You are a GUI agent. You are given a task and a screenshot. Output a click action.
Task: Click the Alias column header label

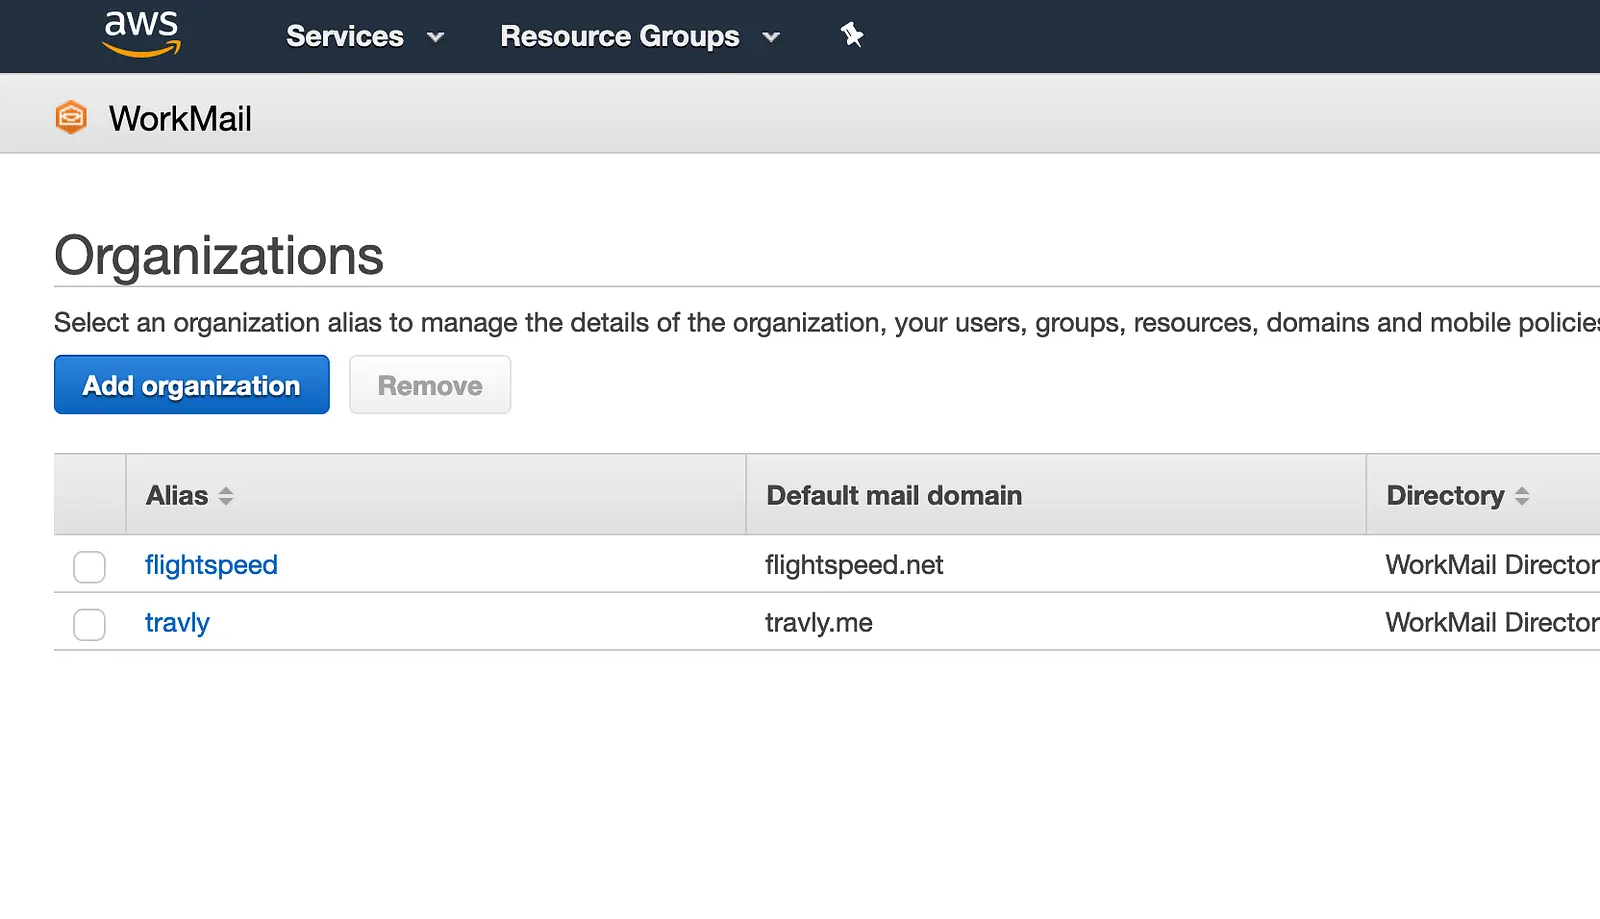[x=177, y=496]
